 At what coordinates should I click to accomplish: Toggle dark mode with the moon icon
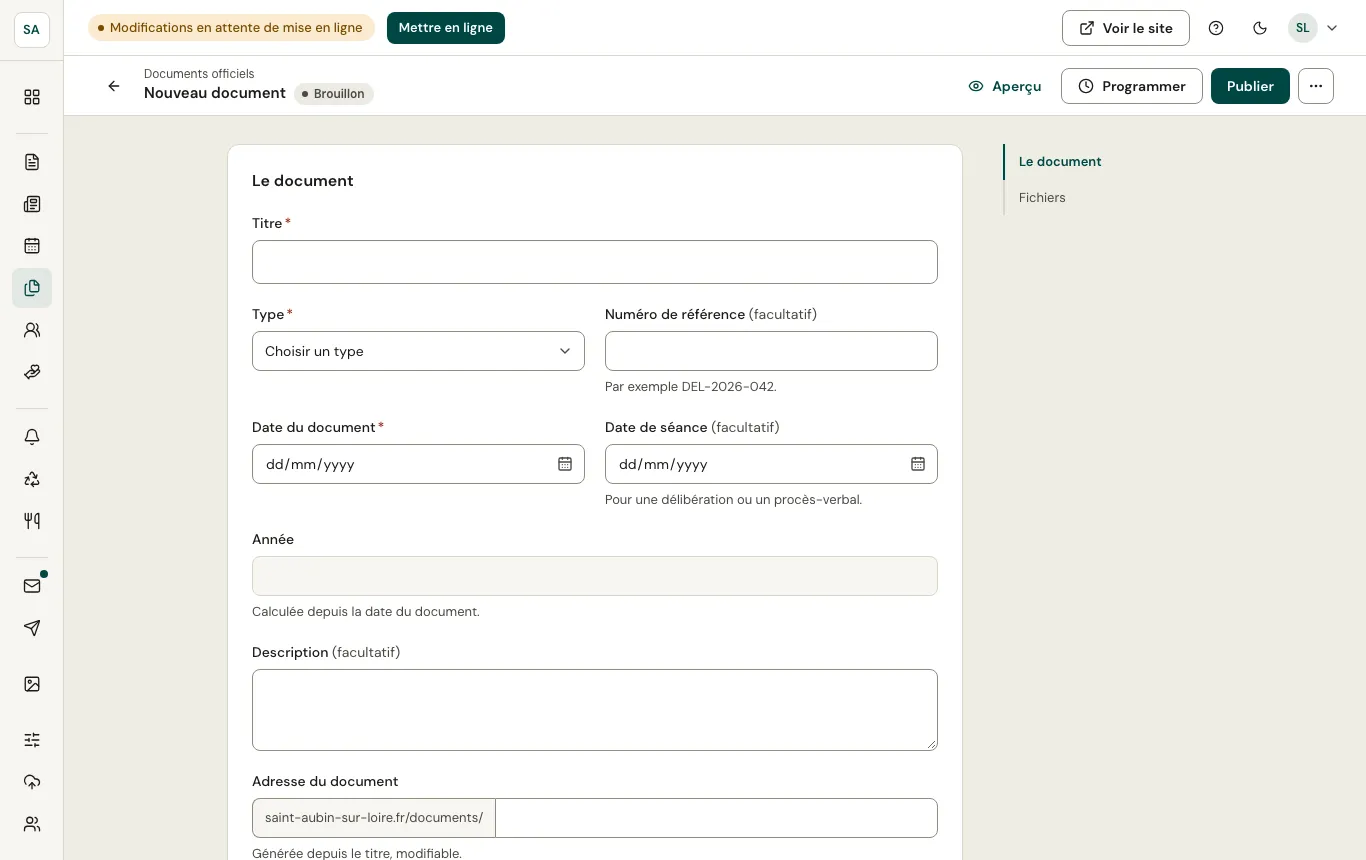[x=1260, y=28]
